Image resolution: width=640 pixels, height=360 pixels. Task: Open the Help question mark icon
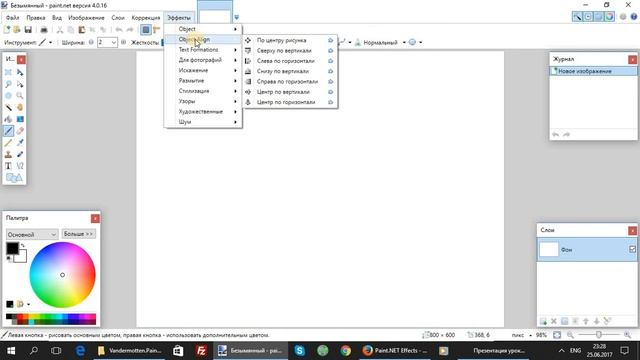click(634, 17)
